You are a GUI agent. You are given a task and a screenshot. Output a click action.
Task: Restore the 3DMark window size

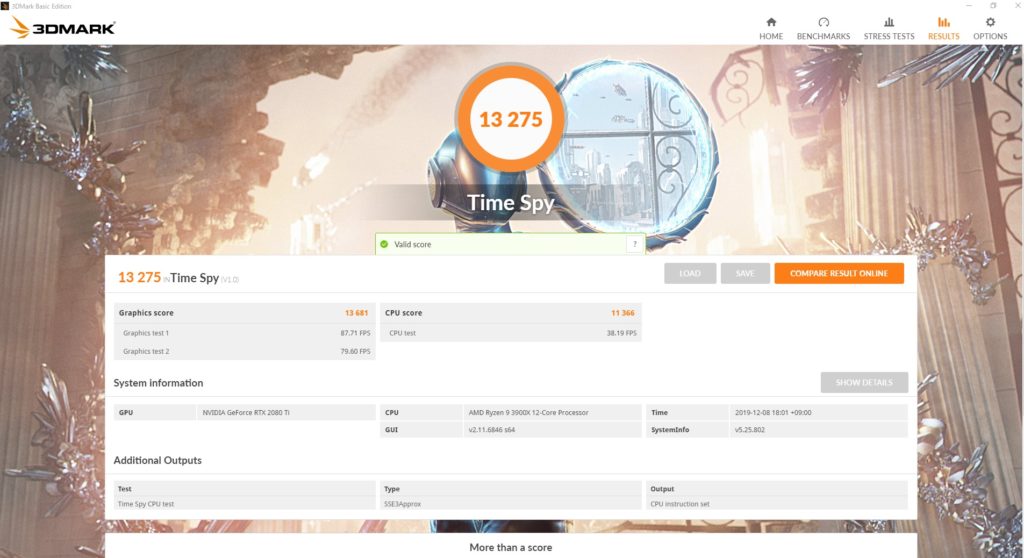click(993, 5)
